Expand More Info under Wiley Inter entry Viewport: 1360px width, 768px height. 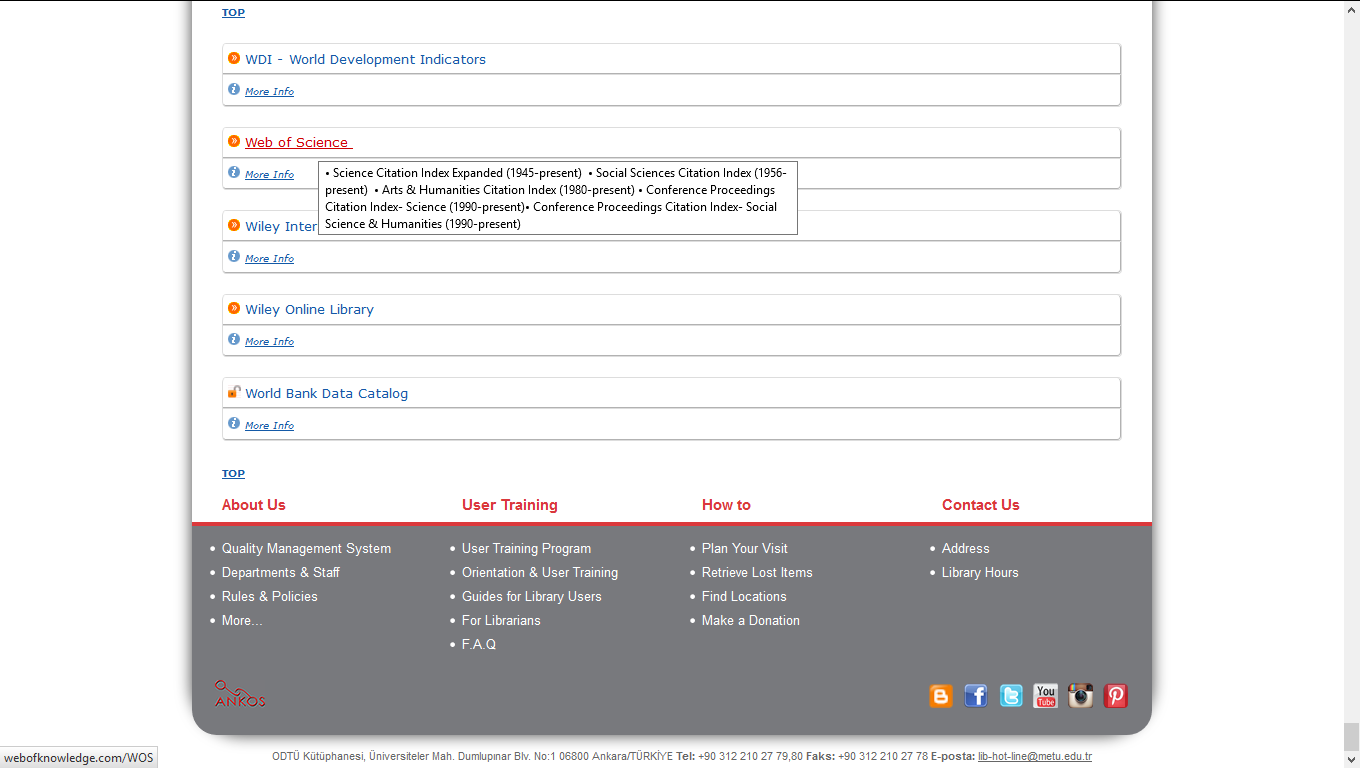click(269, 259)
